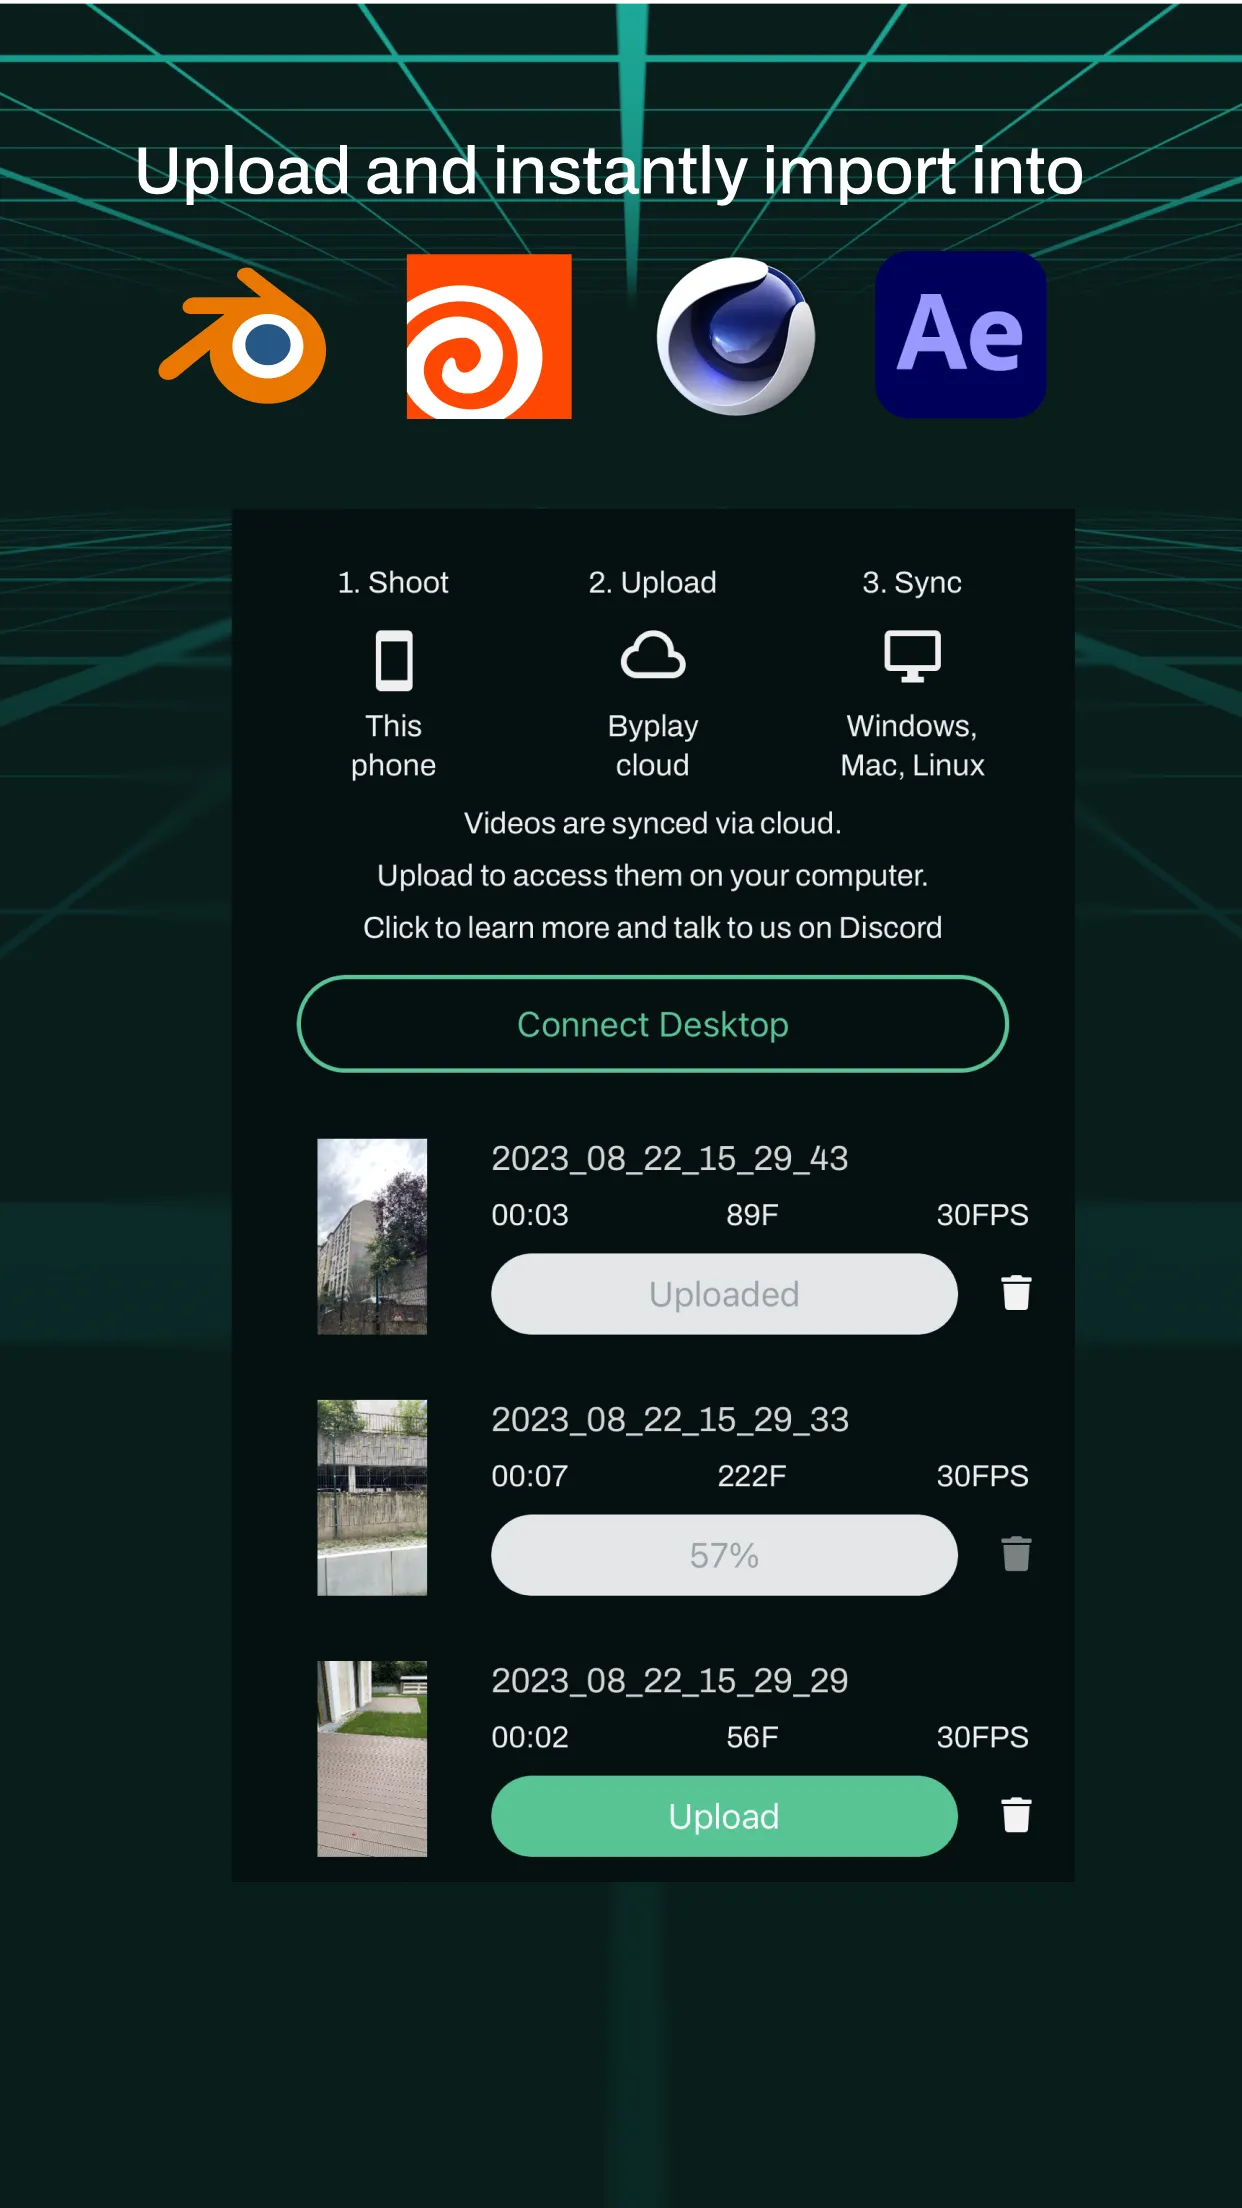Viewport: 1242px width, 2208px height.
Task: Click the Cinema 4D sphere logo
Action: pos(735,336)
